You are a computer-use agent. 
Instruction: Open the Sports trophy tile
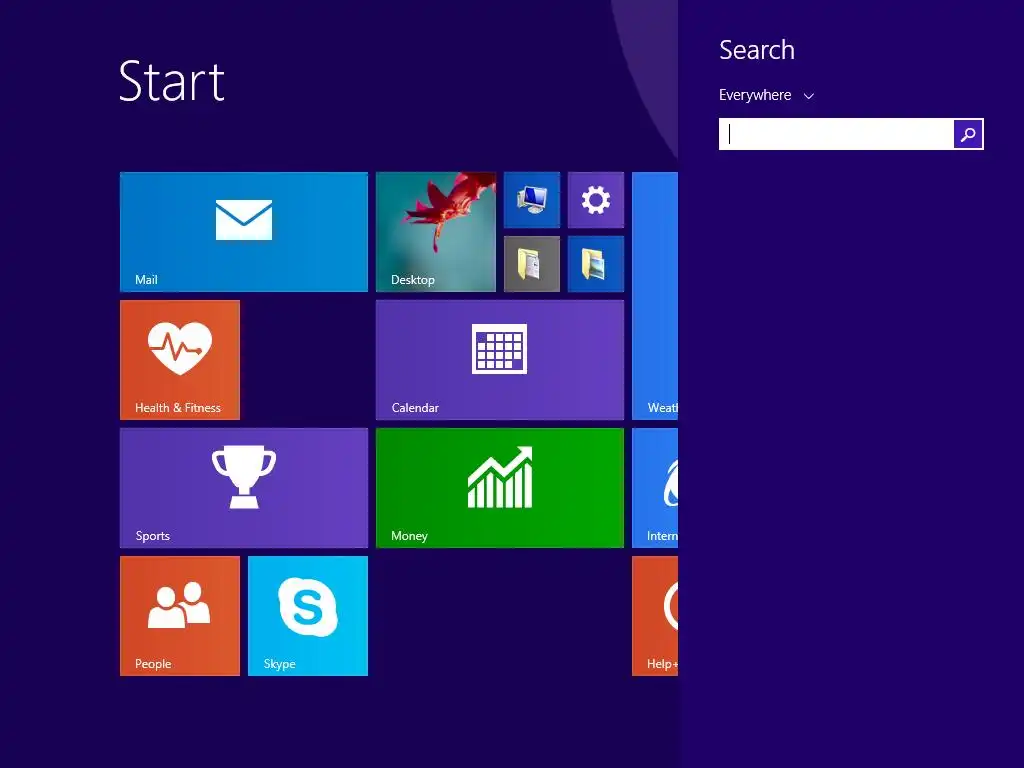(x=244, y=488)
